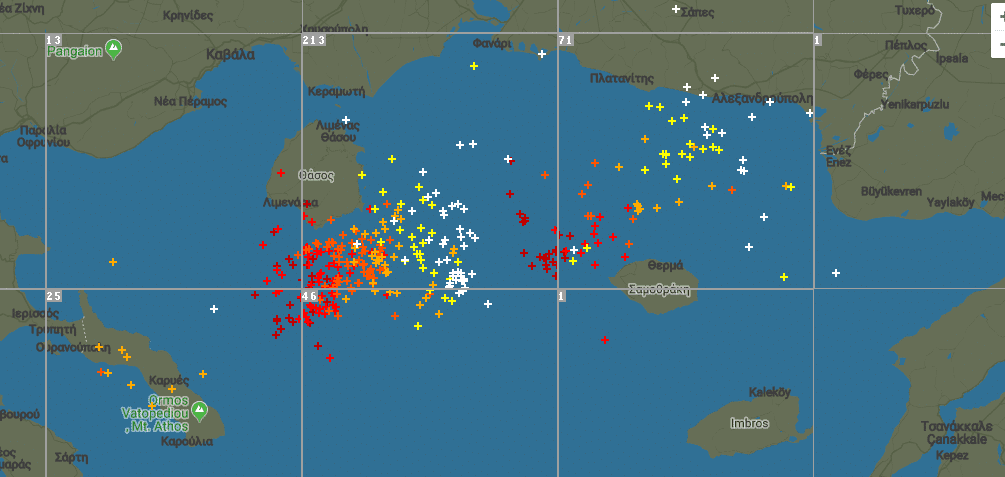
Task: Click the white strike marker above Λιμένας Θάσου
Action: tap(346, 120)
